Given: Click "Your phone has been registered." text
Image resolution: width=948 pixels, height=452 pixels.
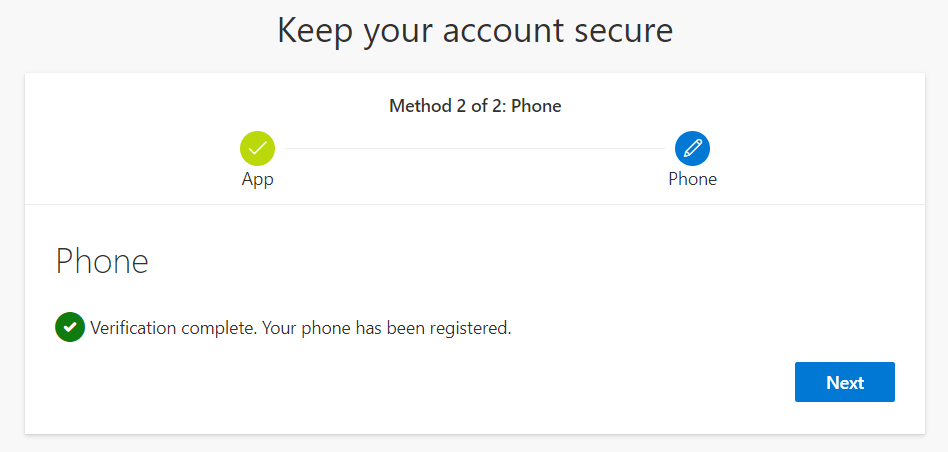Looking at the screenshot, I should pyautogui.click(x=387, y=328).
